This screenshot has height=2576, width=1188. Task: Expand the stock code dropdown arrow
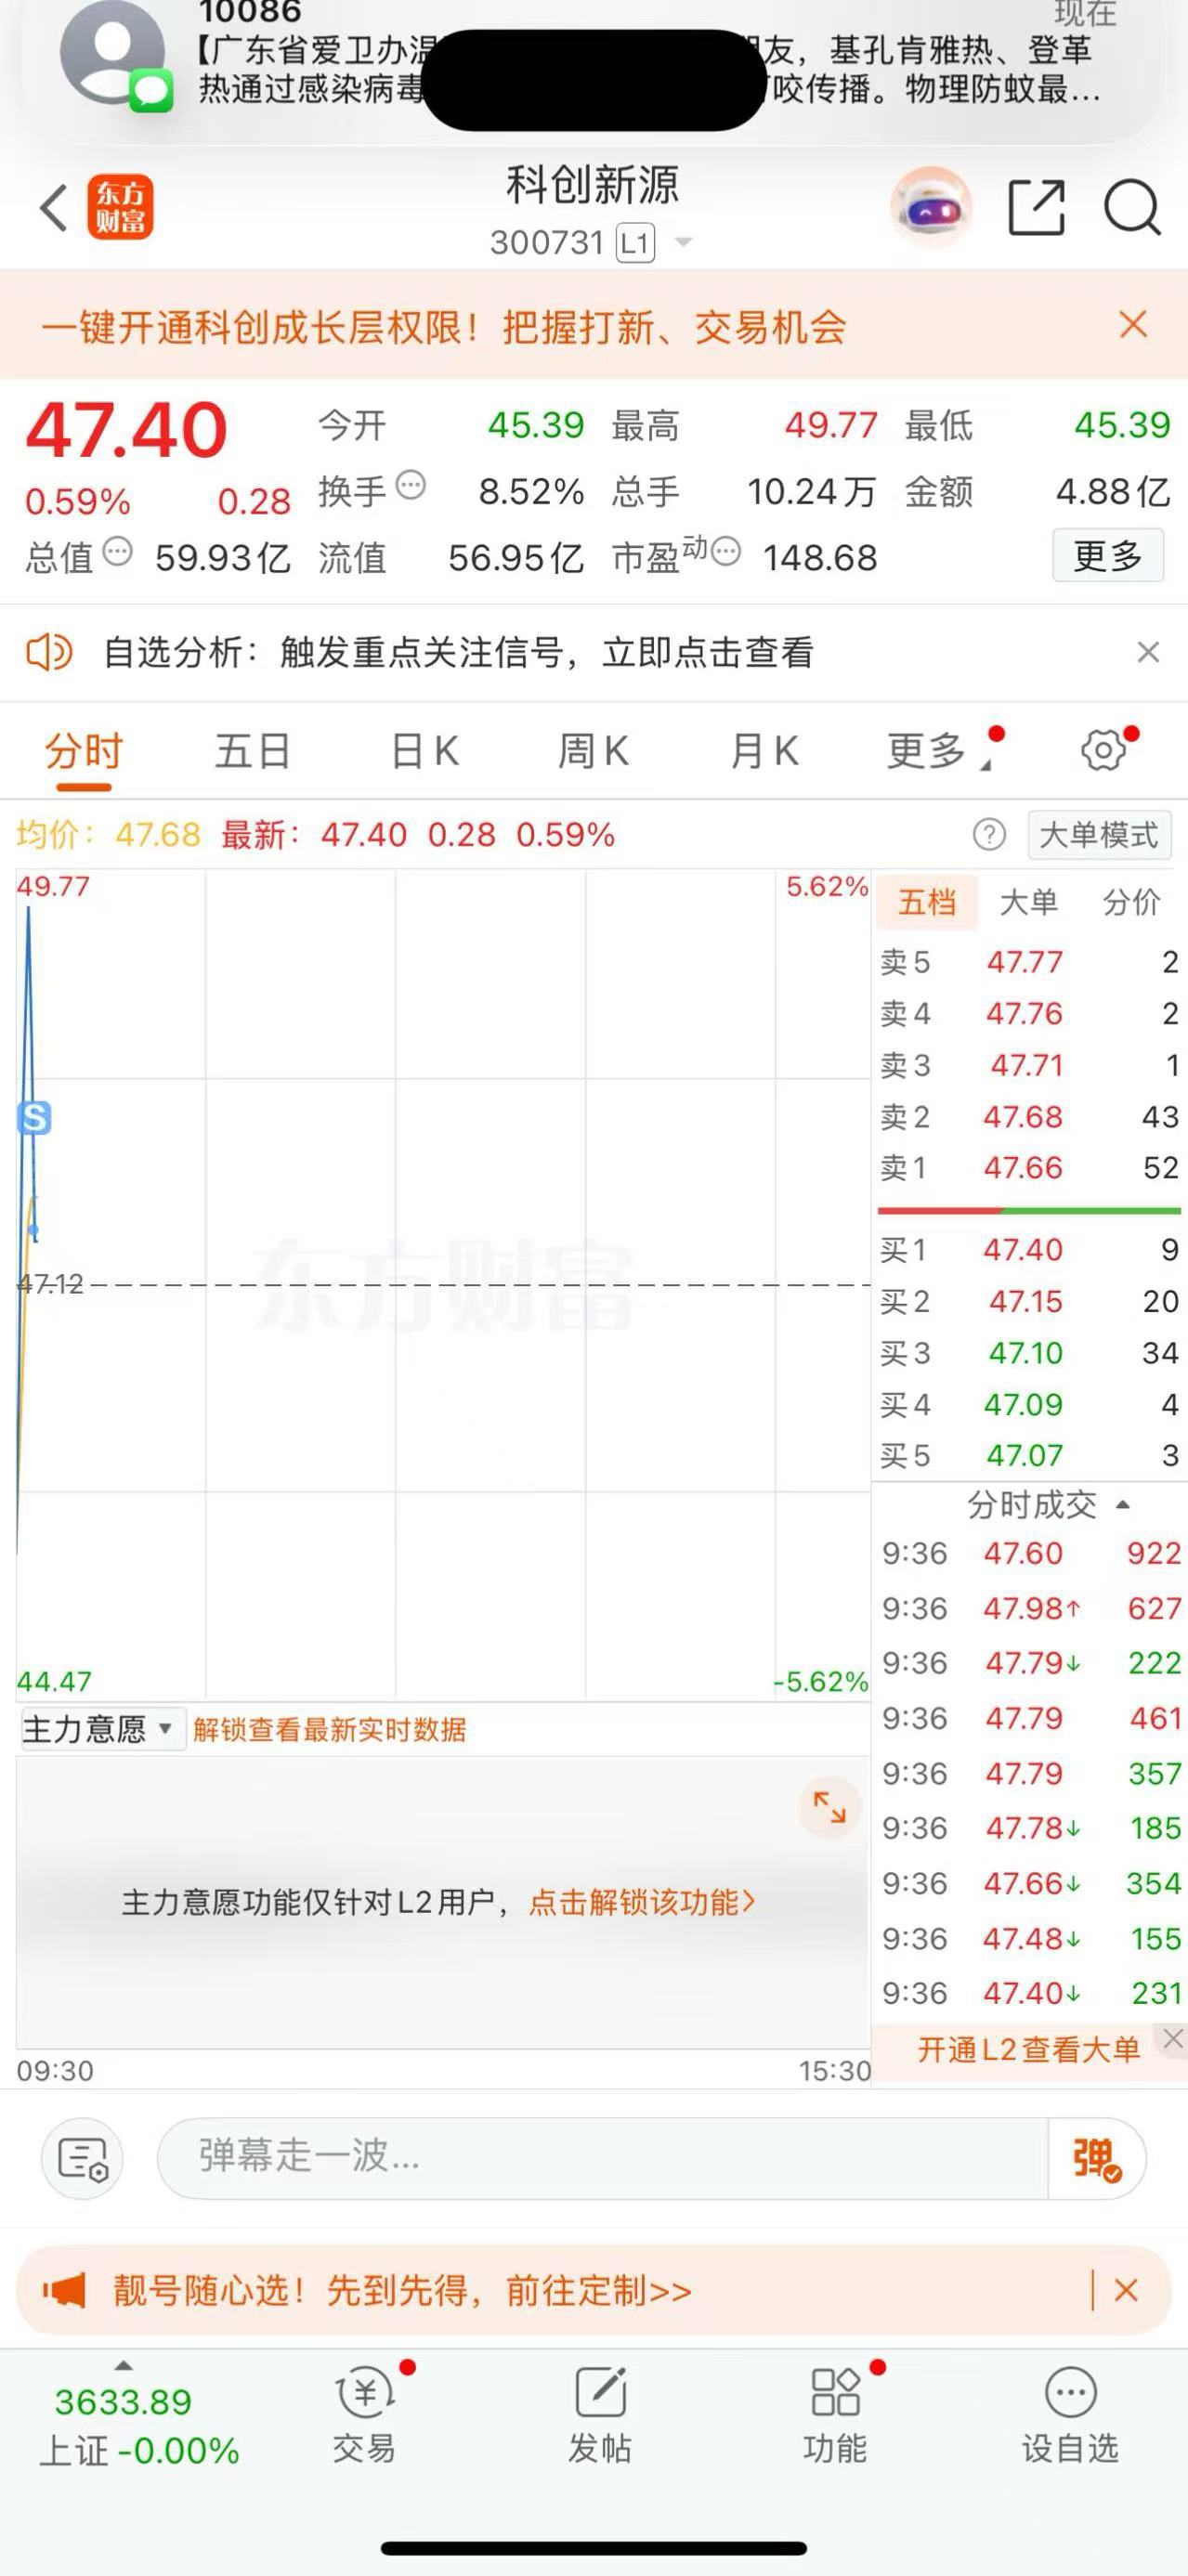point(684,243)
